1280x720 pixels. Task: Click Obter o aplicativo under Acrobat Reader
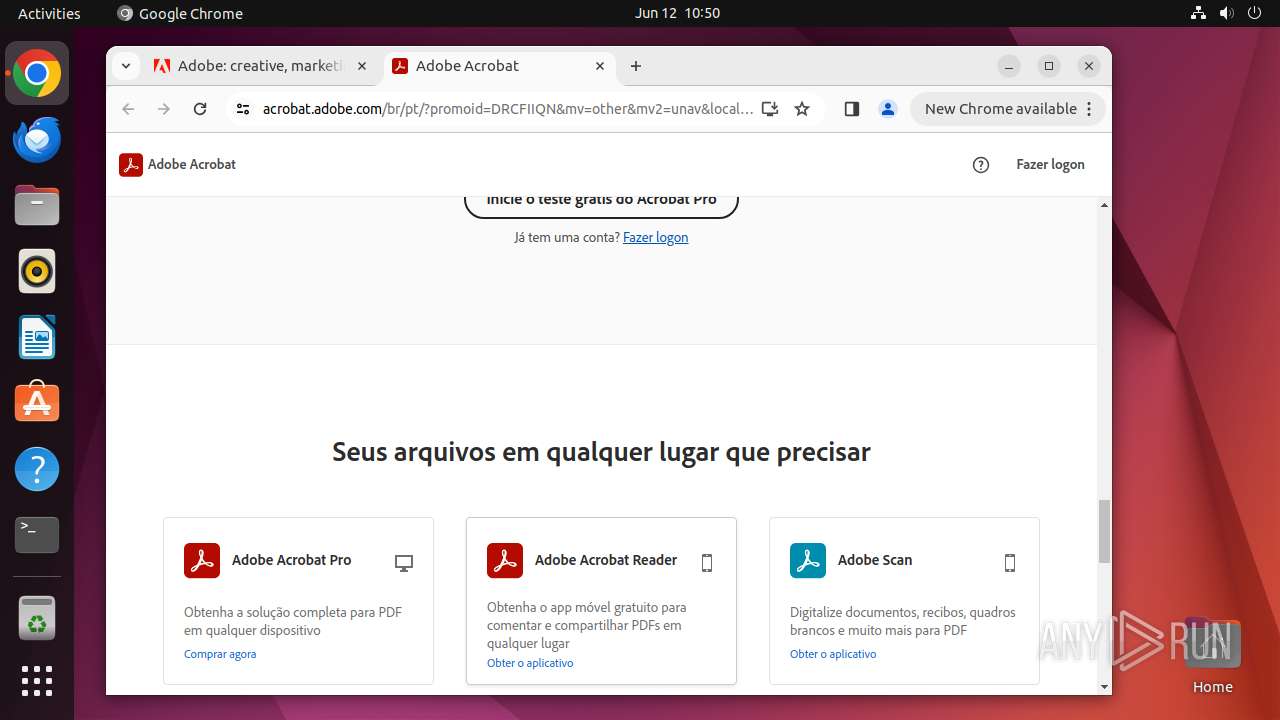530,663
